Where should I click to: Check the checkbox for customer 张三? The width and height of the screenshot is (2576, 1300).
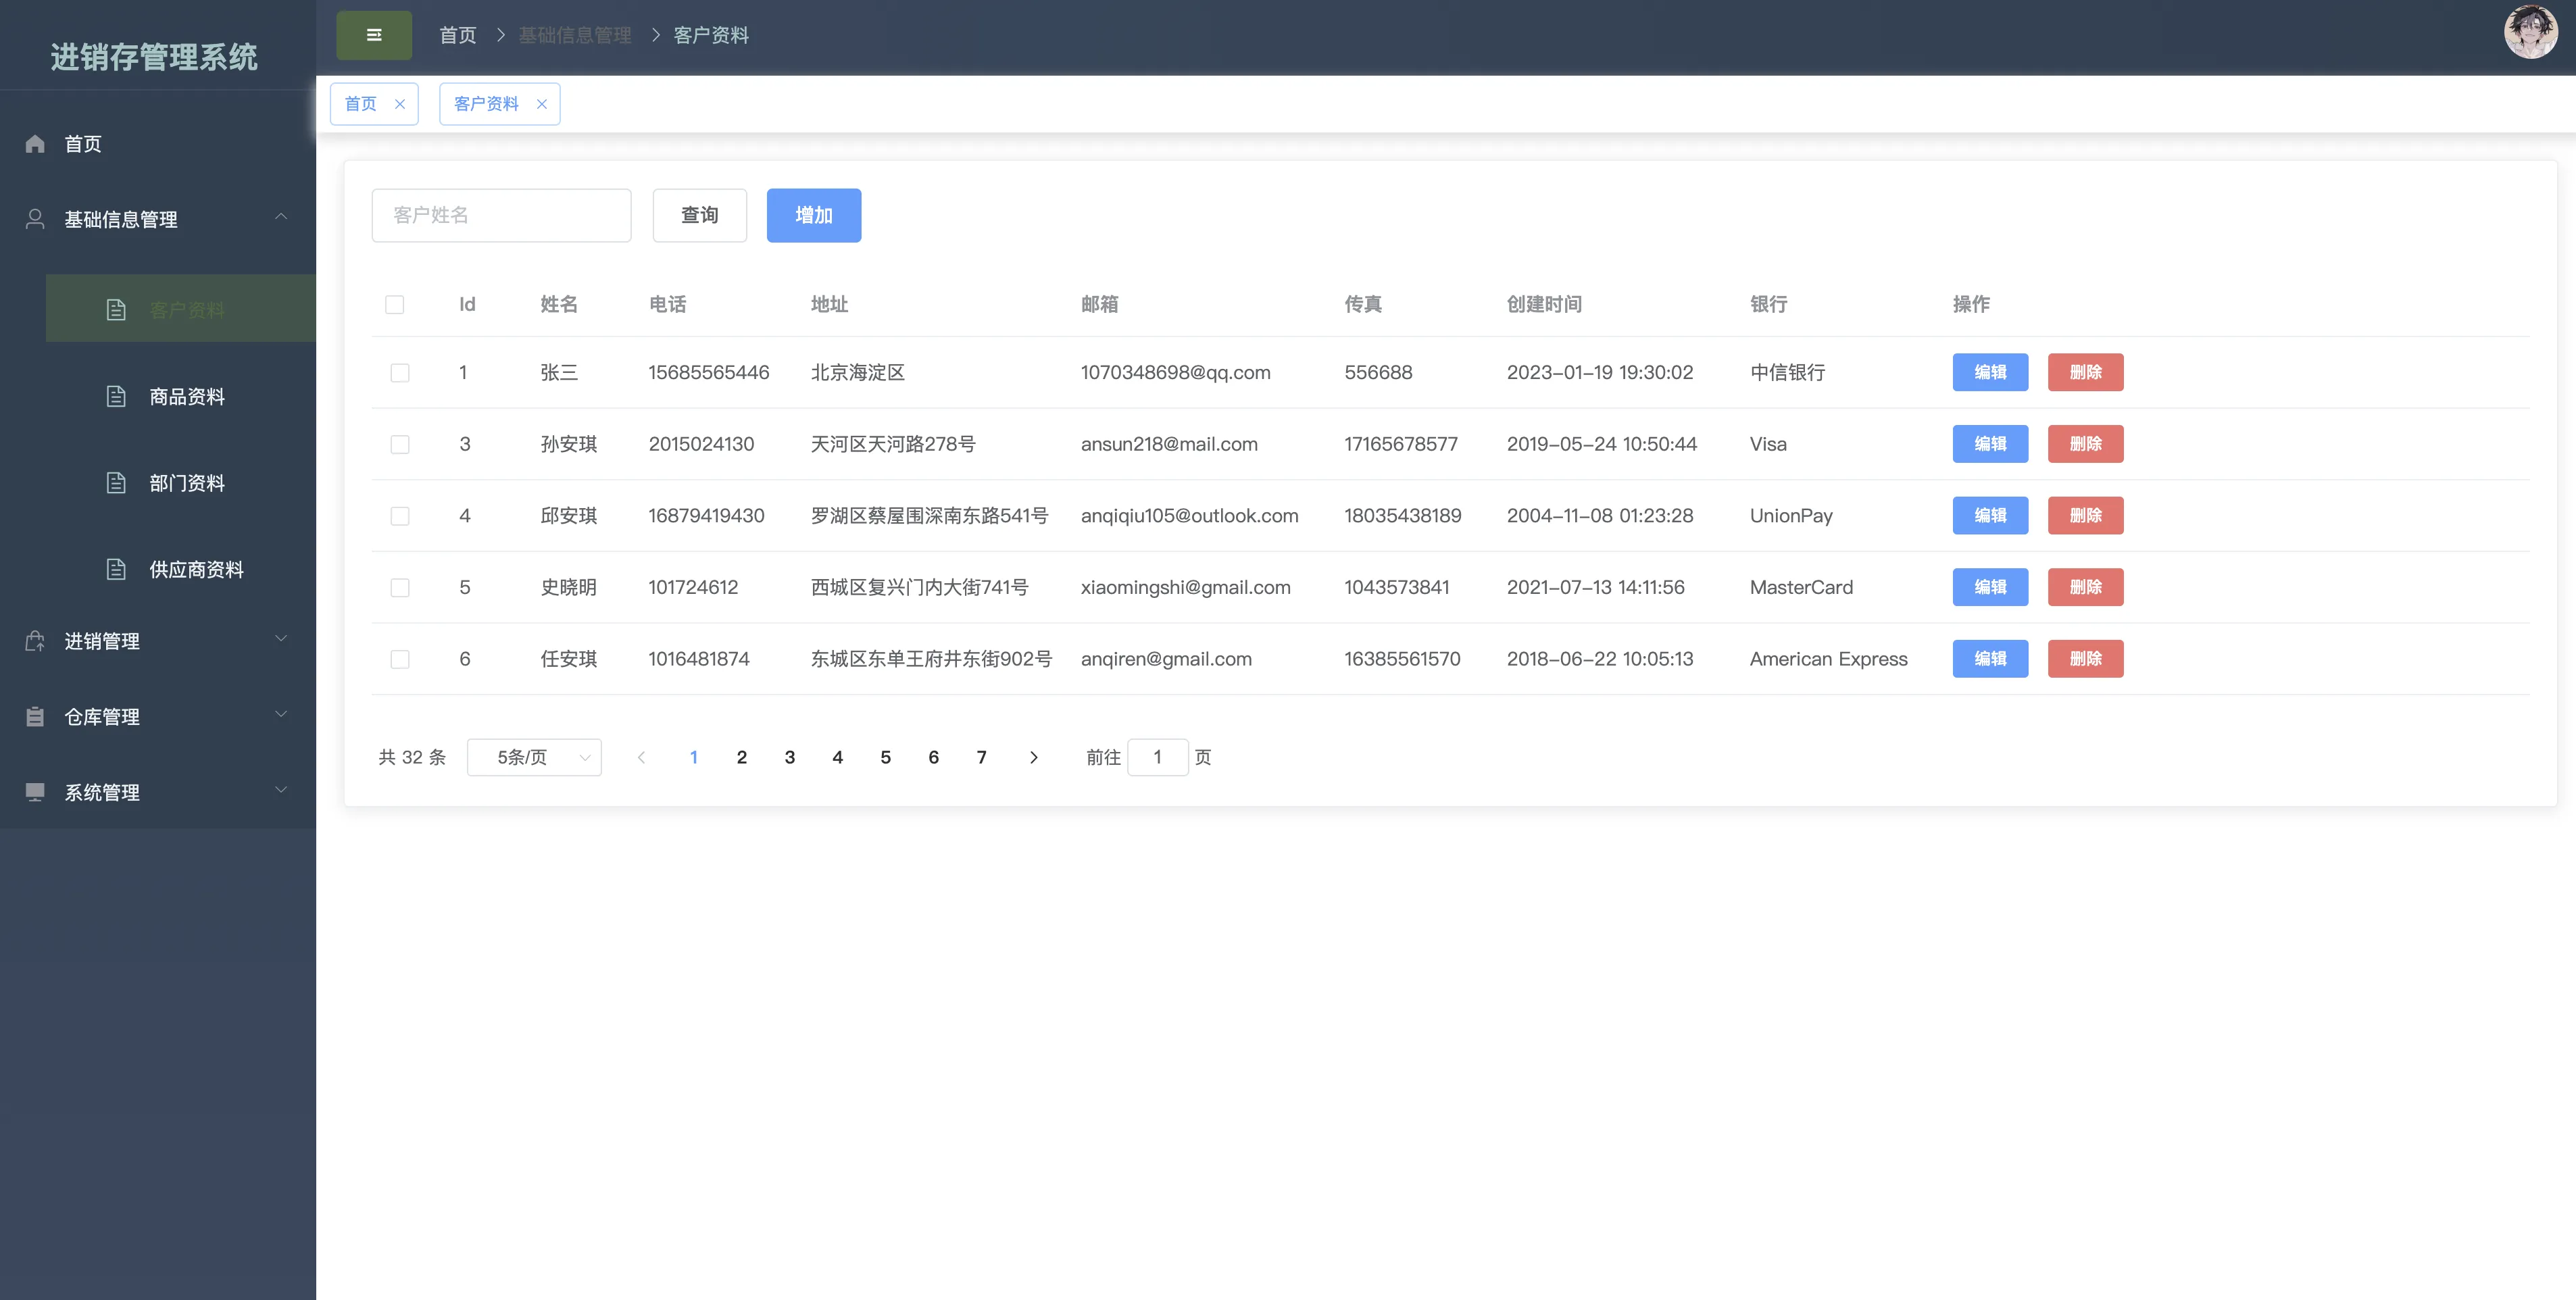pos(400,373)
